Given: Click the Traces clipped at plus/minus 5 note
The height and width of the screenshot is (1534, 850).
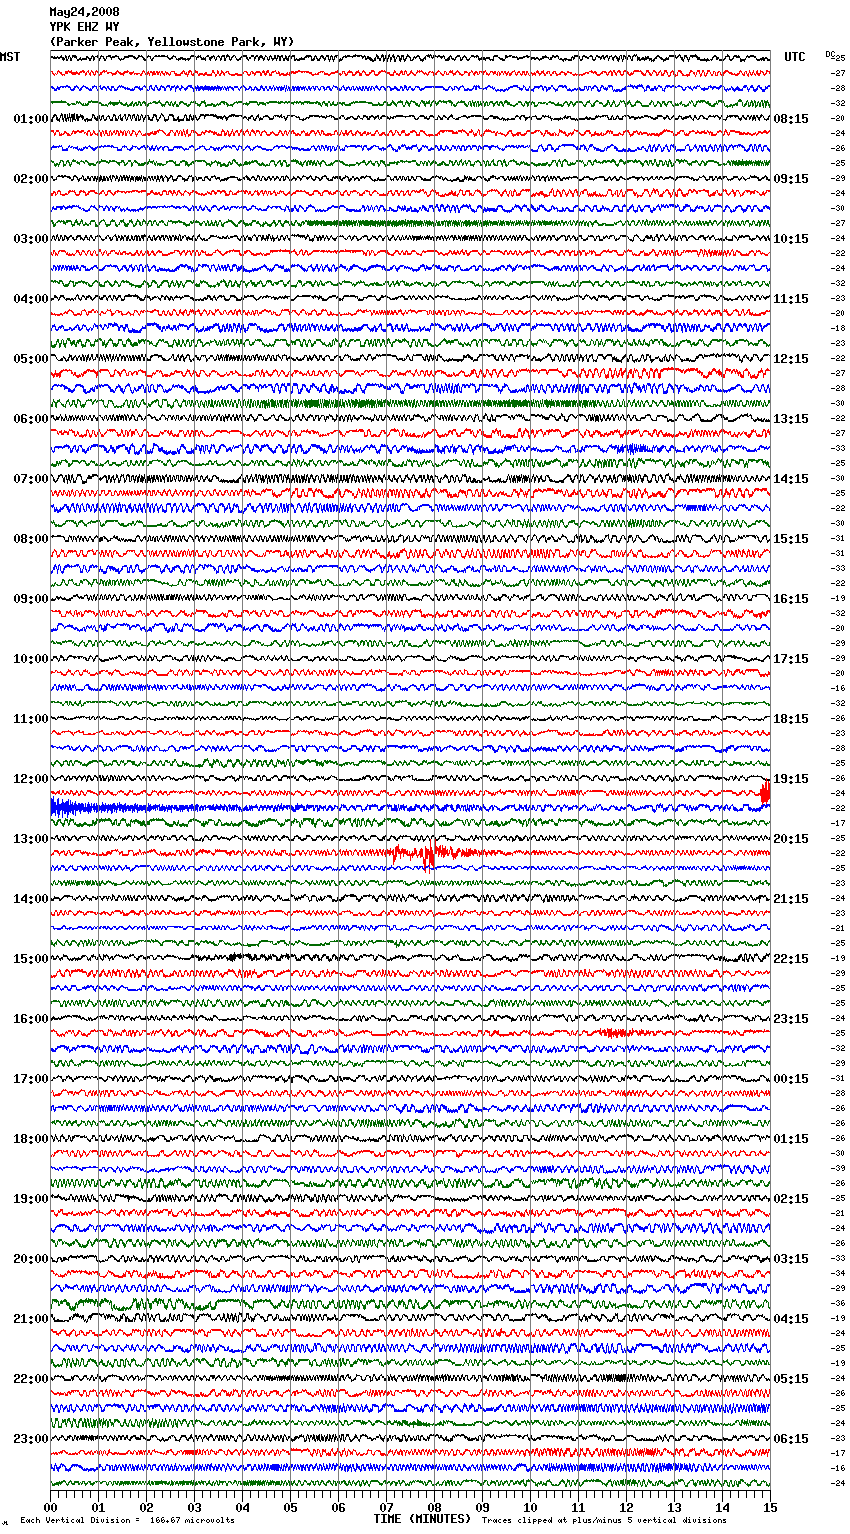Looking at the screenshot, I should click(x=604, y=1520).
